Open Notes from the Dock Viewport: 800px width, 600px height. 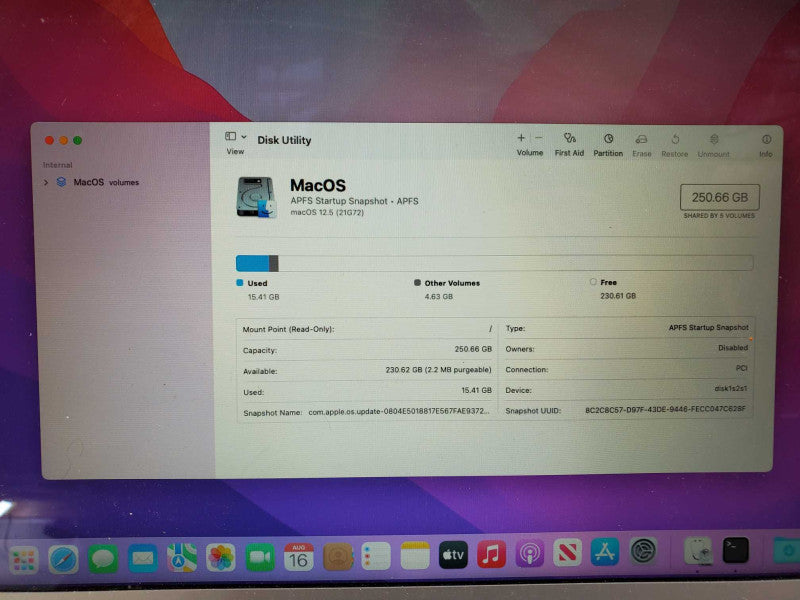point(415,555)
